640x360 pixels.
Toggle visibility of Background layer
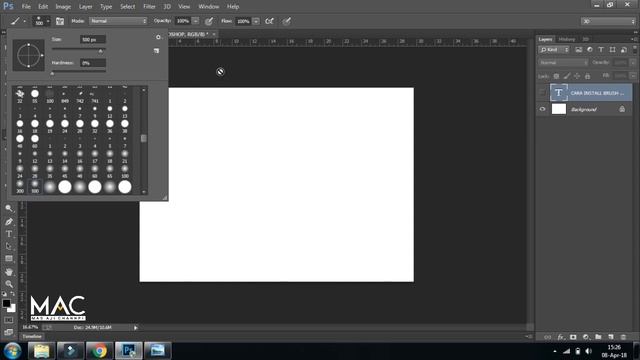pos(542,109)
